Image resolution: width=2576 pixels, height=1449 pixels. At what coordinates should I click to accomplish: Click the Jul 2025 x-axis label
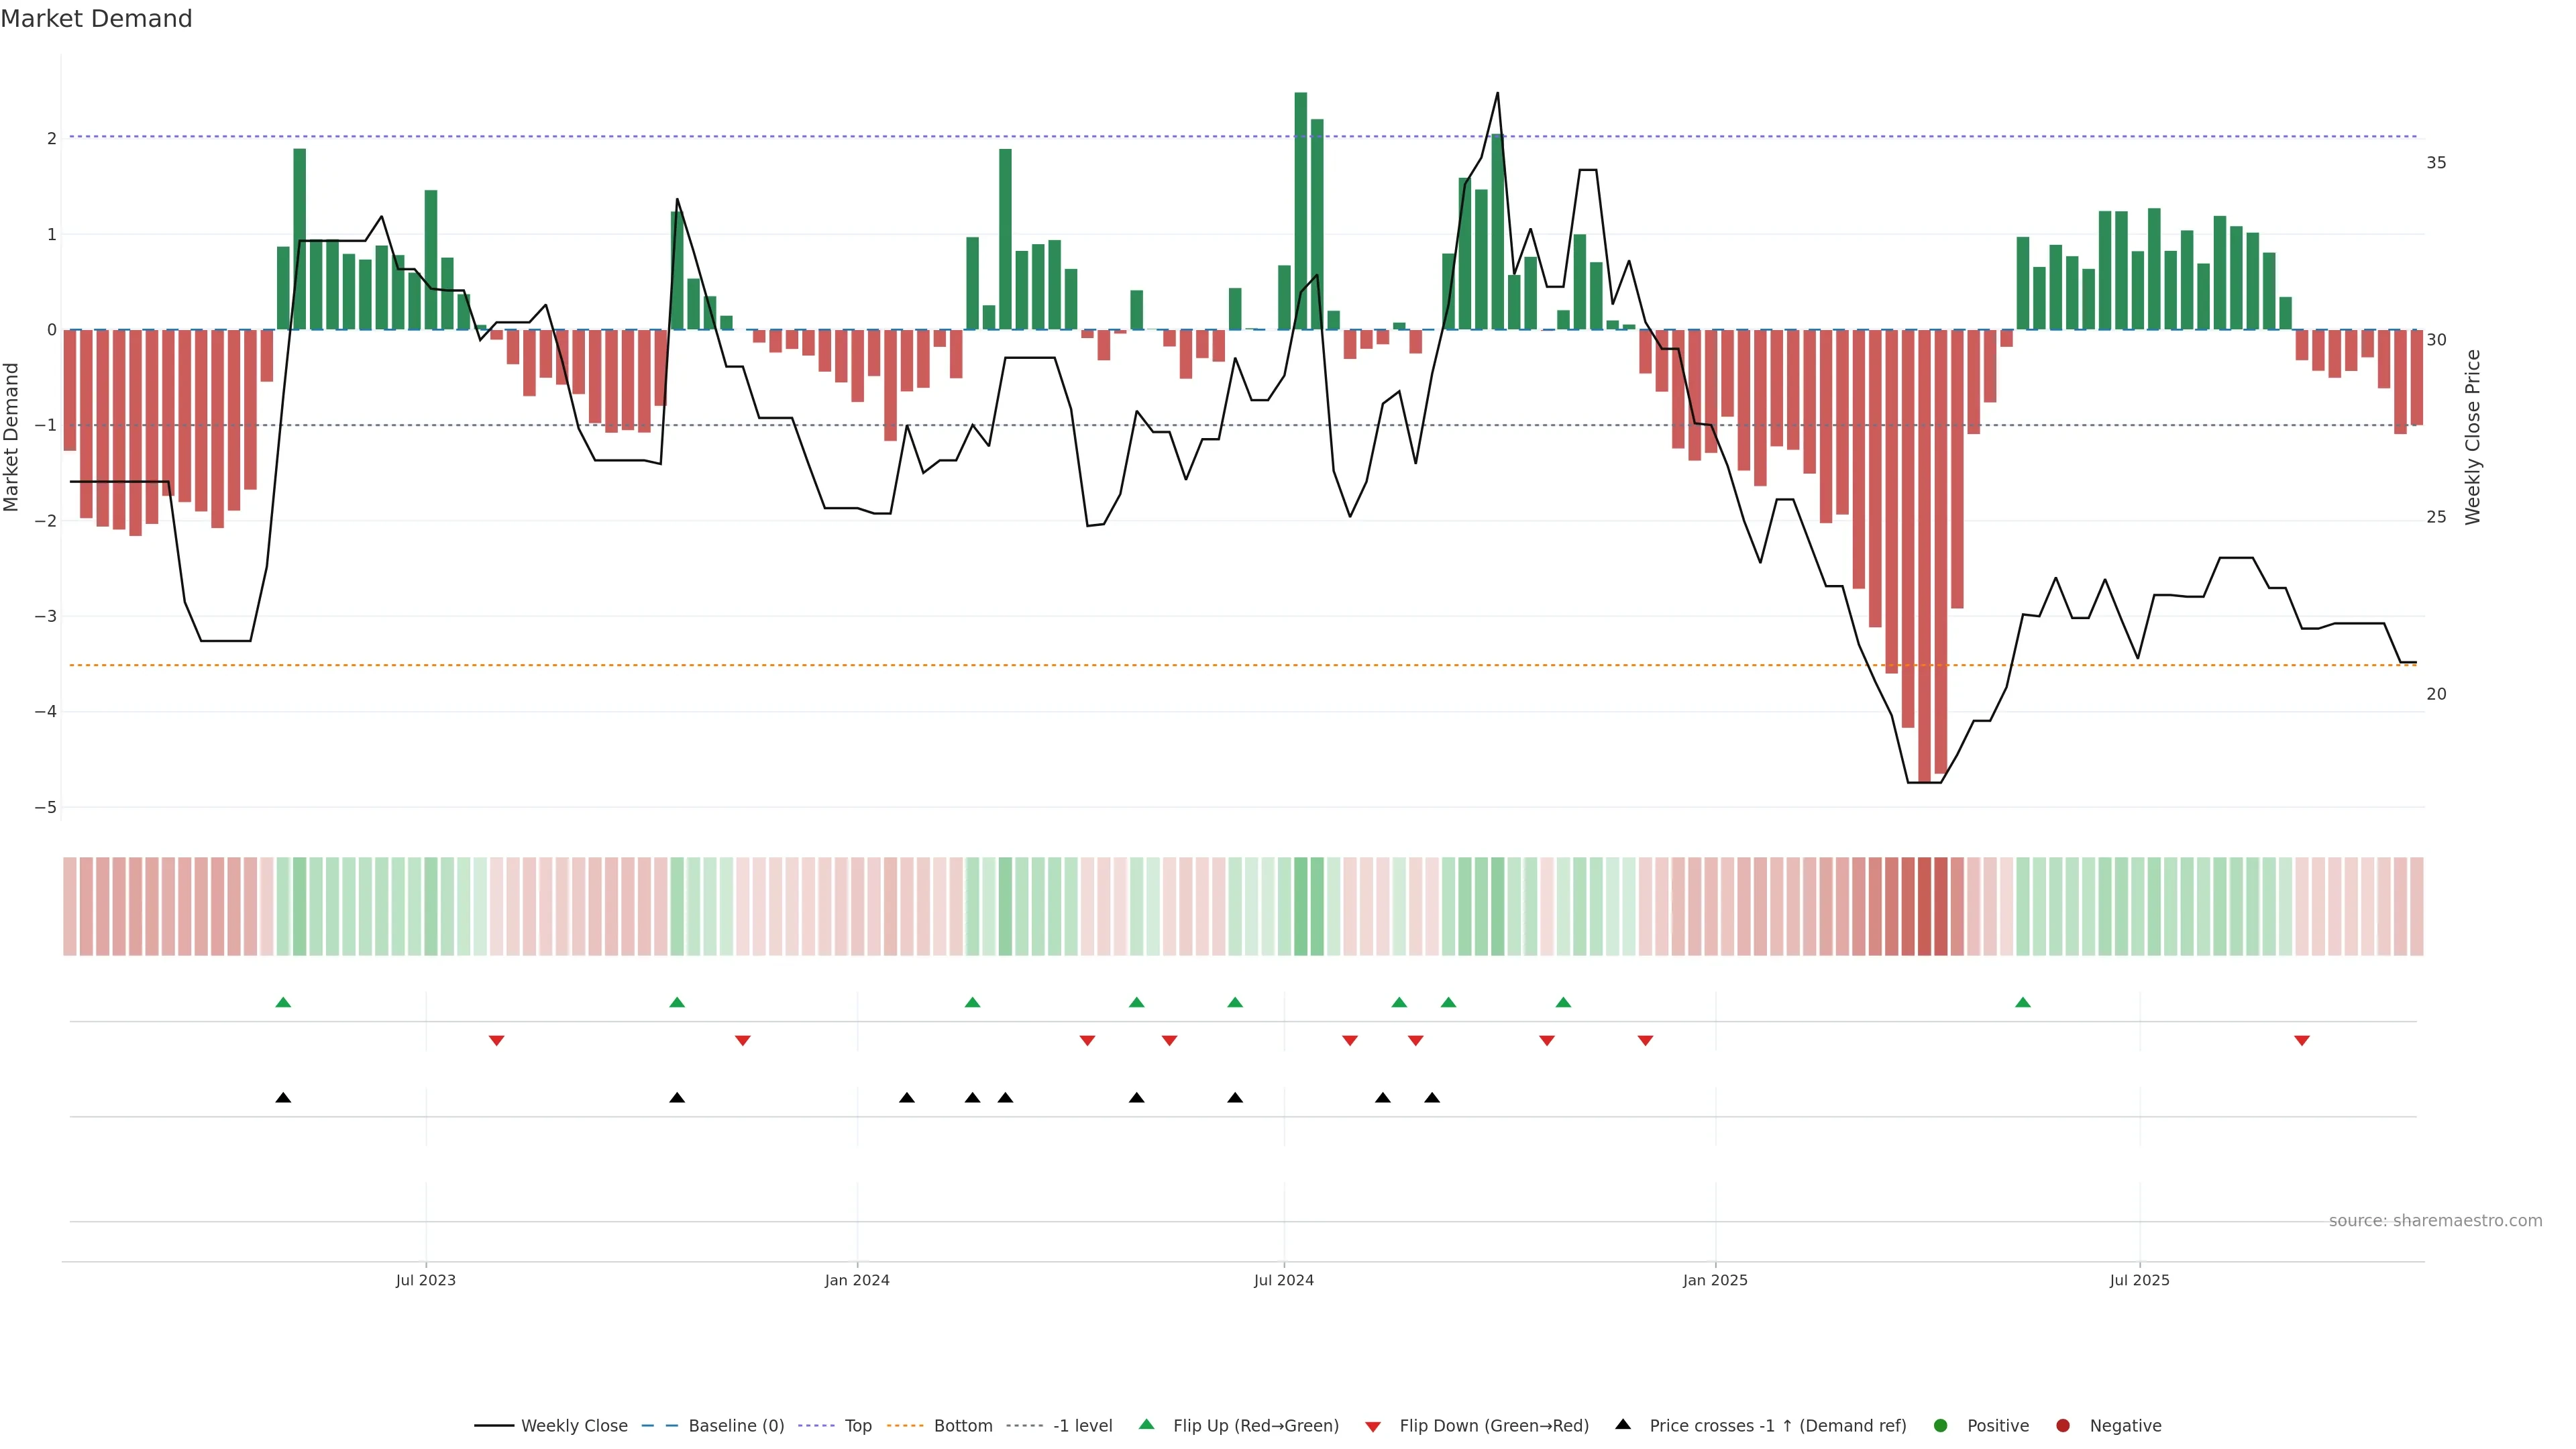[x=2139, y=1280]
